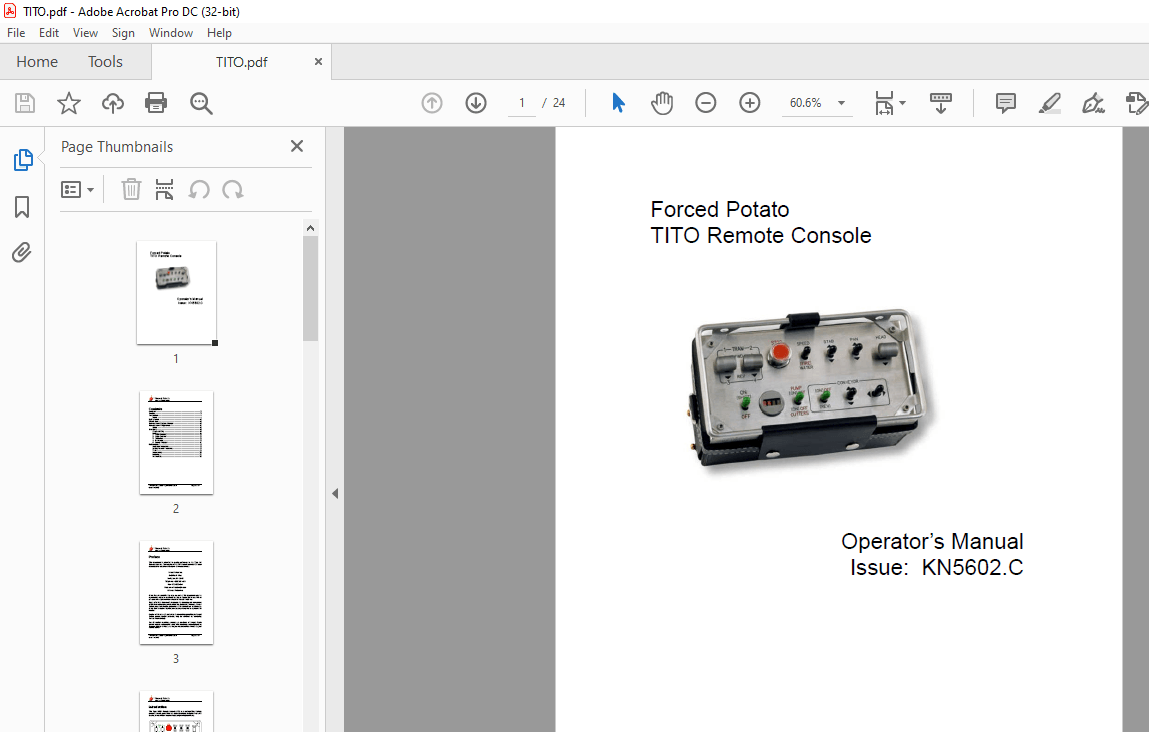Select the Highlight text tool
1149x732 pixels.
point(1049,102)
